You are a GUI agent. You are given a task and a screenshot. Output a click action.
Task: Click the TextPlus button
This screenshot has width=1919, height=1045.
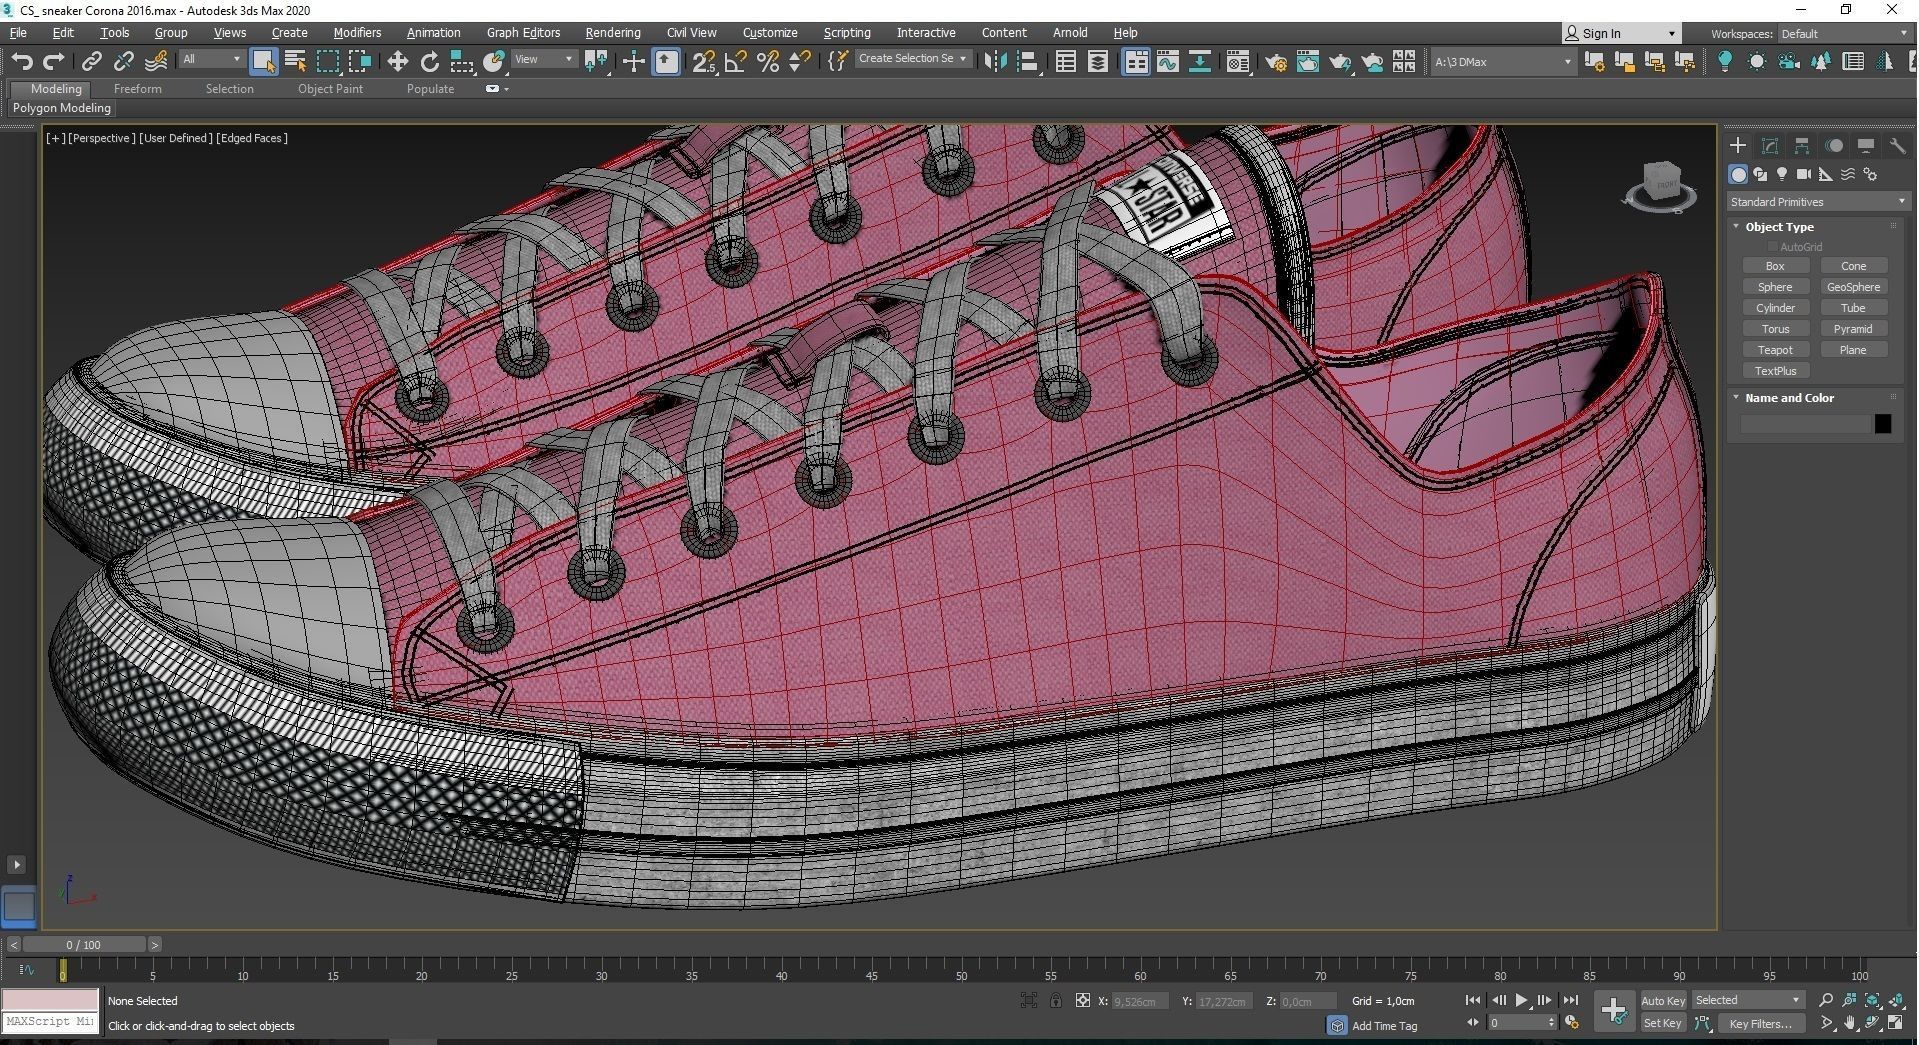(1775, 371)
